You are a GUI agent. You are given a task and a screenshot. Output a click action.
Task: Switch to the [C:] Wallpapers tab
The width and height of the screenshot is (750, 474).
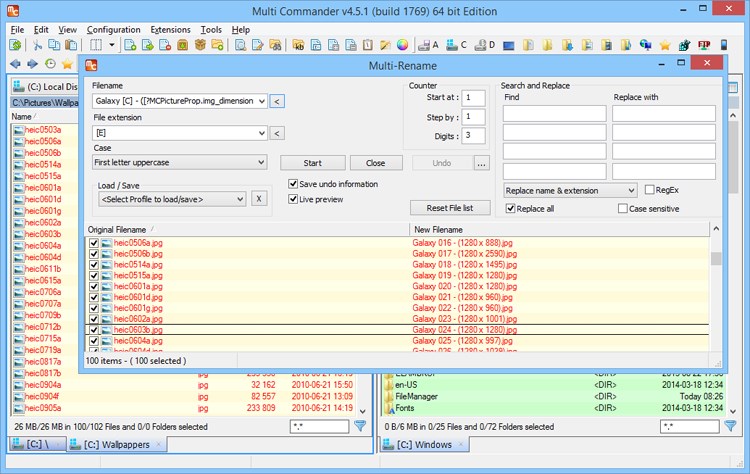click(x=116, y=445)
